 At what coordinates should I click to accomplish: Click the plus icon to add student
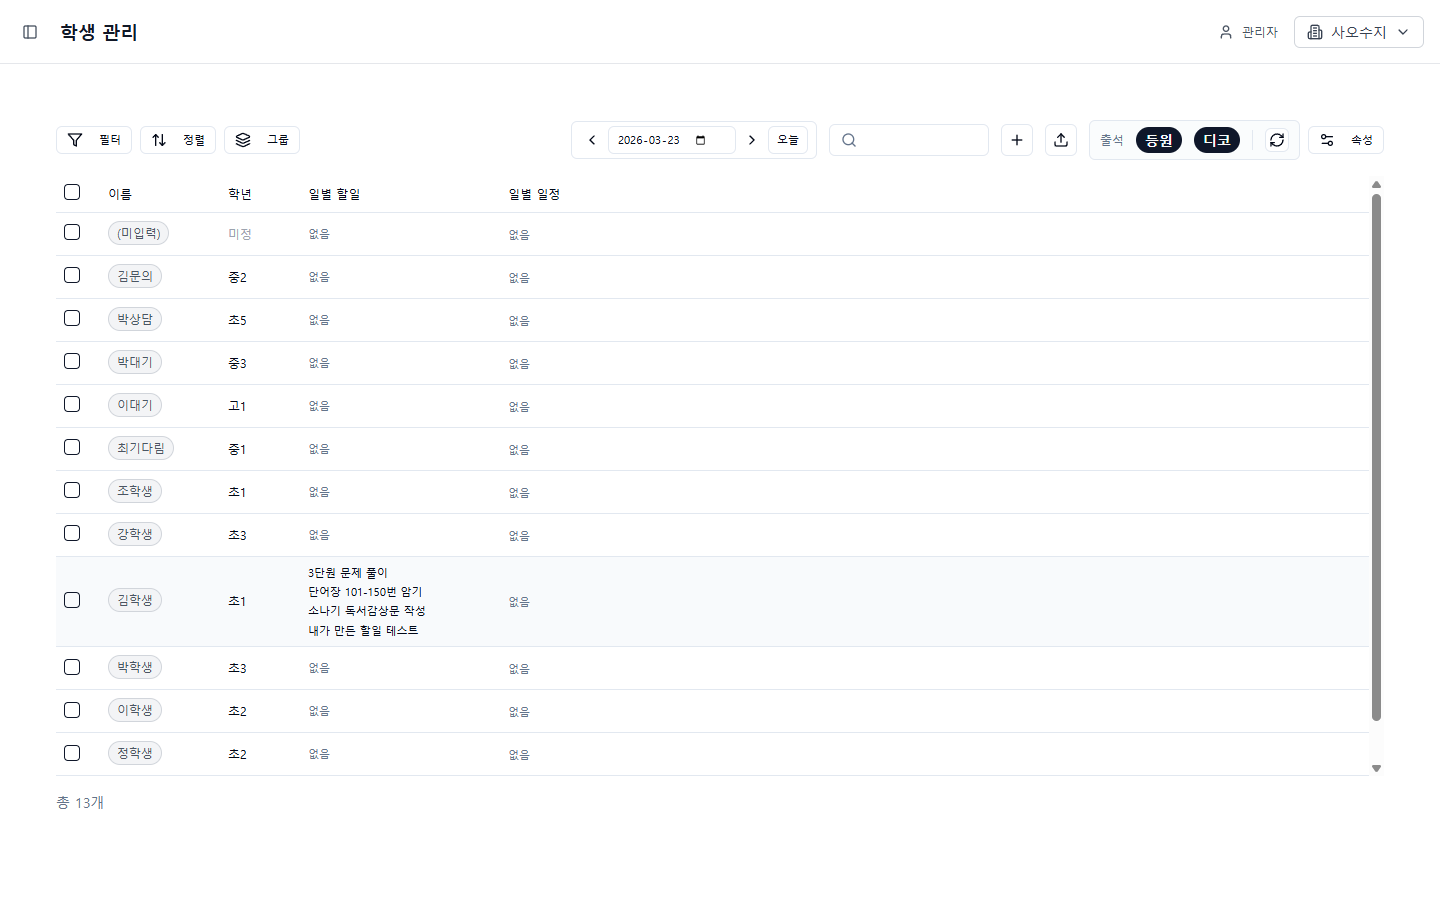1017,140
